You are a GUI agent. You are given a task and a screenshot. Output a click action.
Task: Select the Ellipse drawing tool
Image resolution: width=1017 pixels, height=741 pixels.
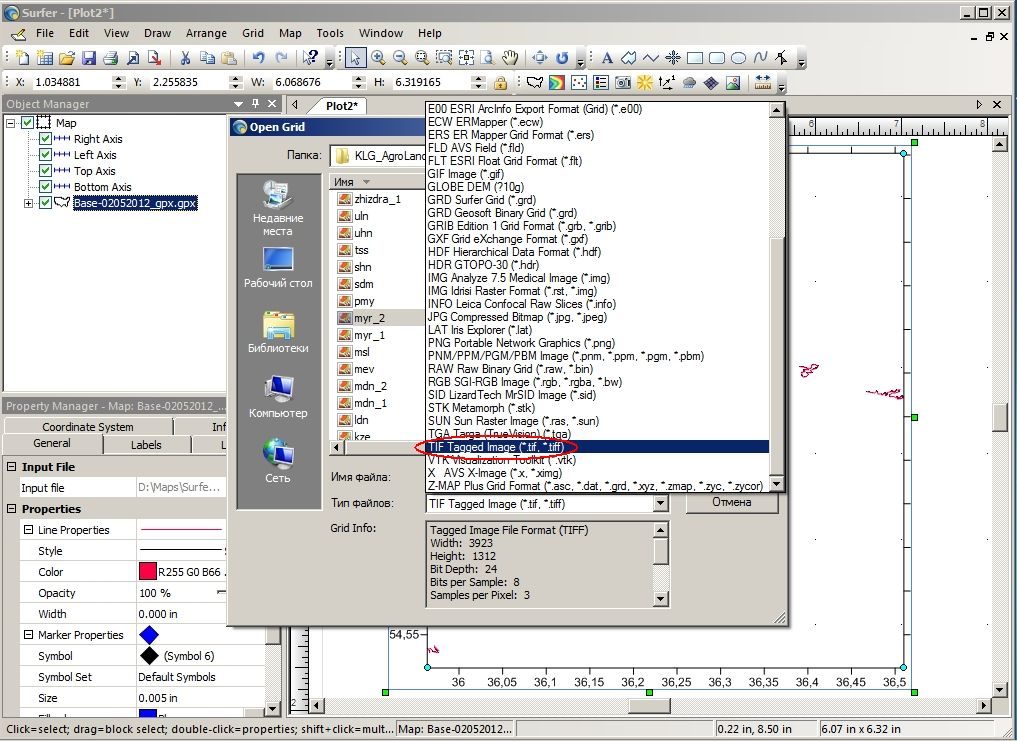[738, 58]
